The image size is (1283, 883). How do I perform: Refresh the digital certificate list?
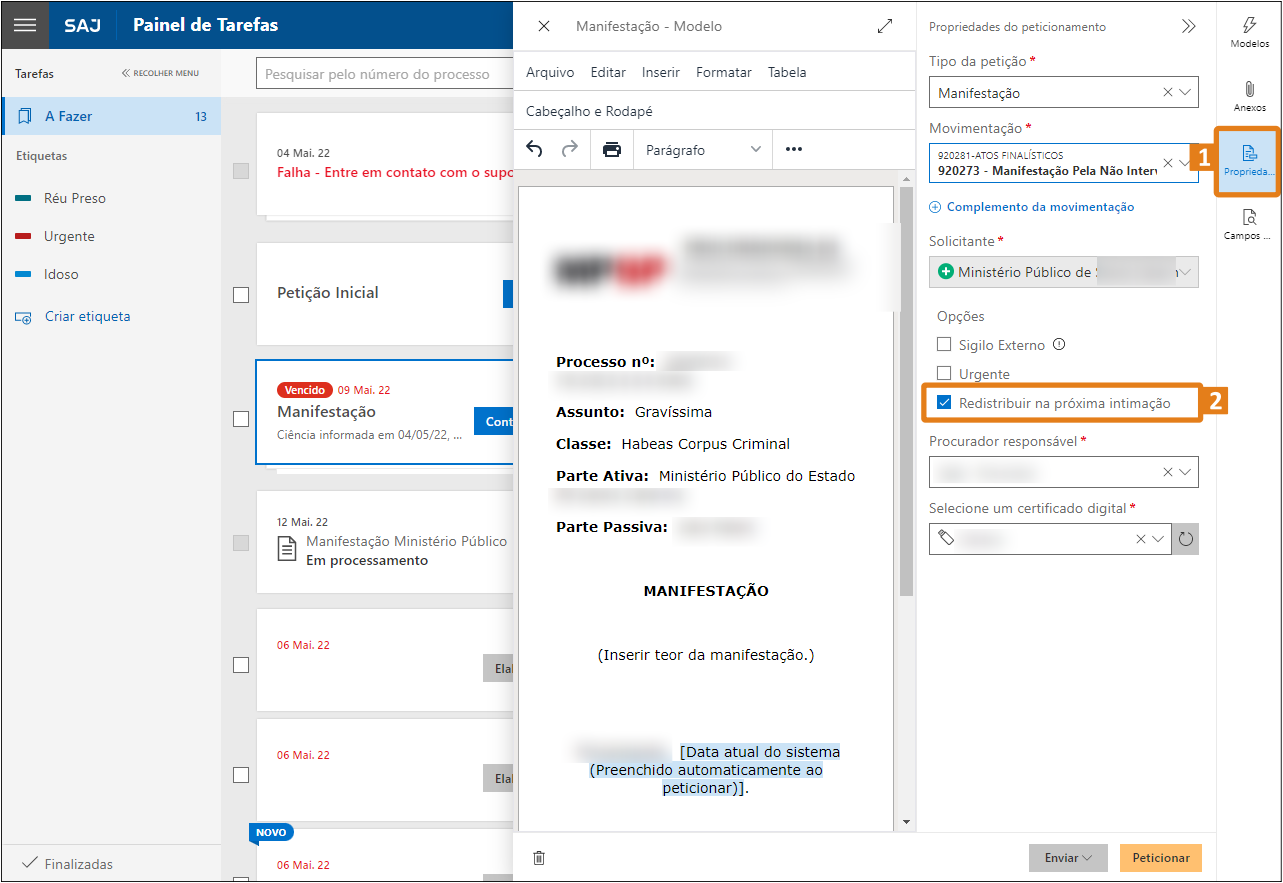[x=1186, y=539]
